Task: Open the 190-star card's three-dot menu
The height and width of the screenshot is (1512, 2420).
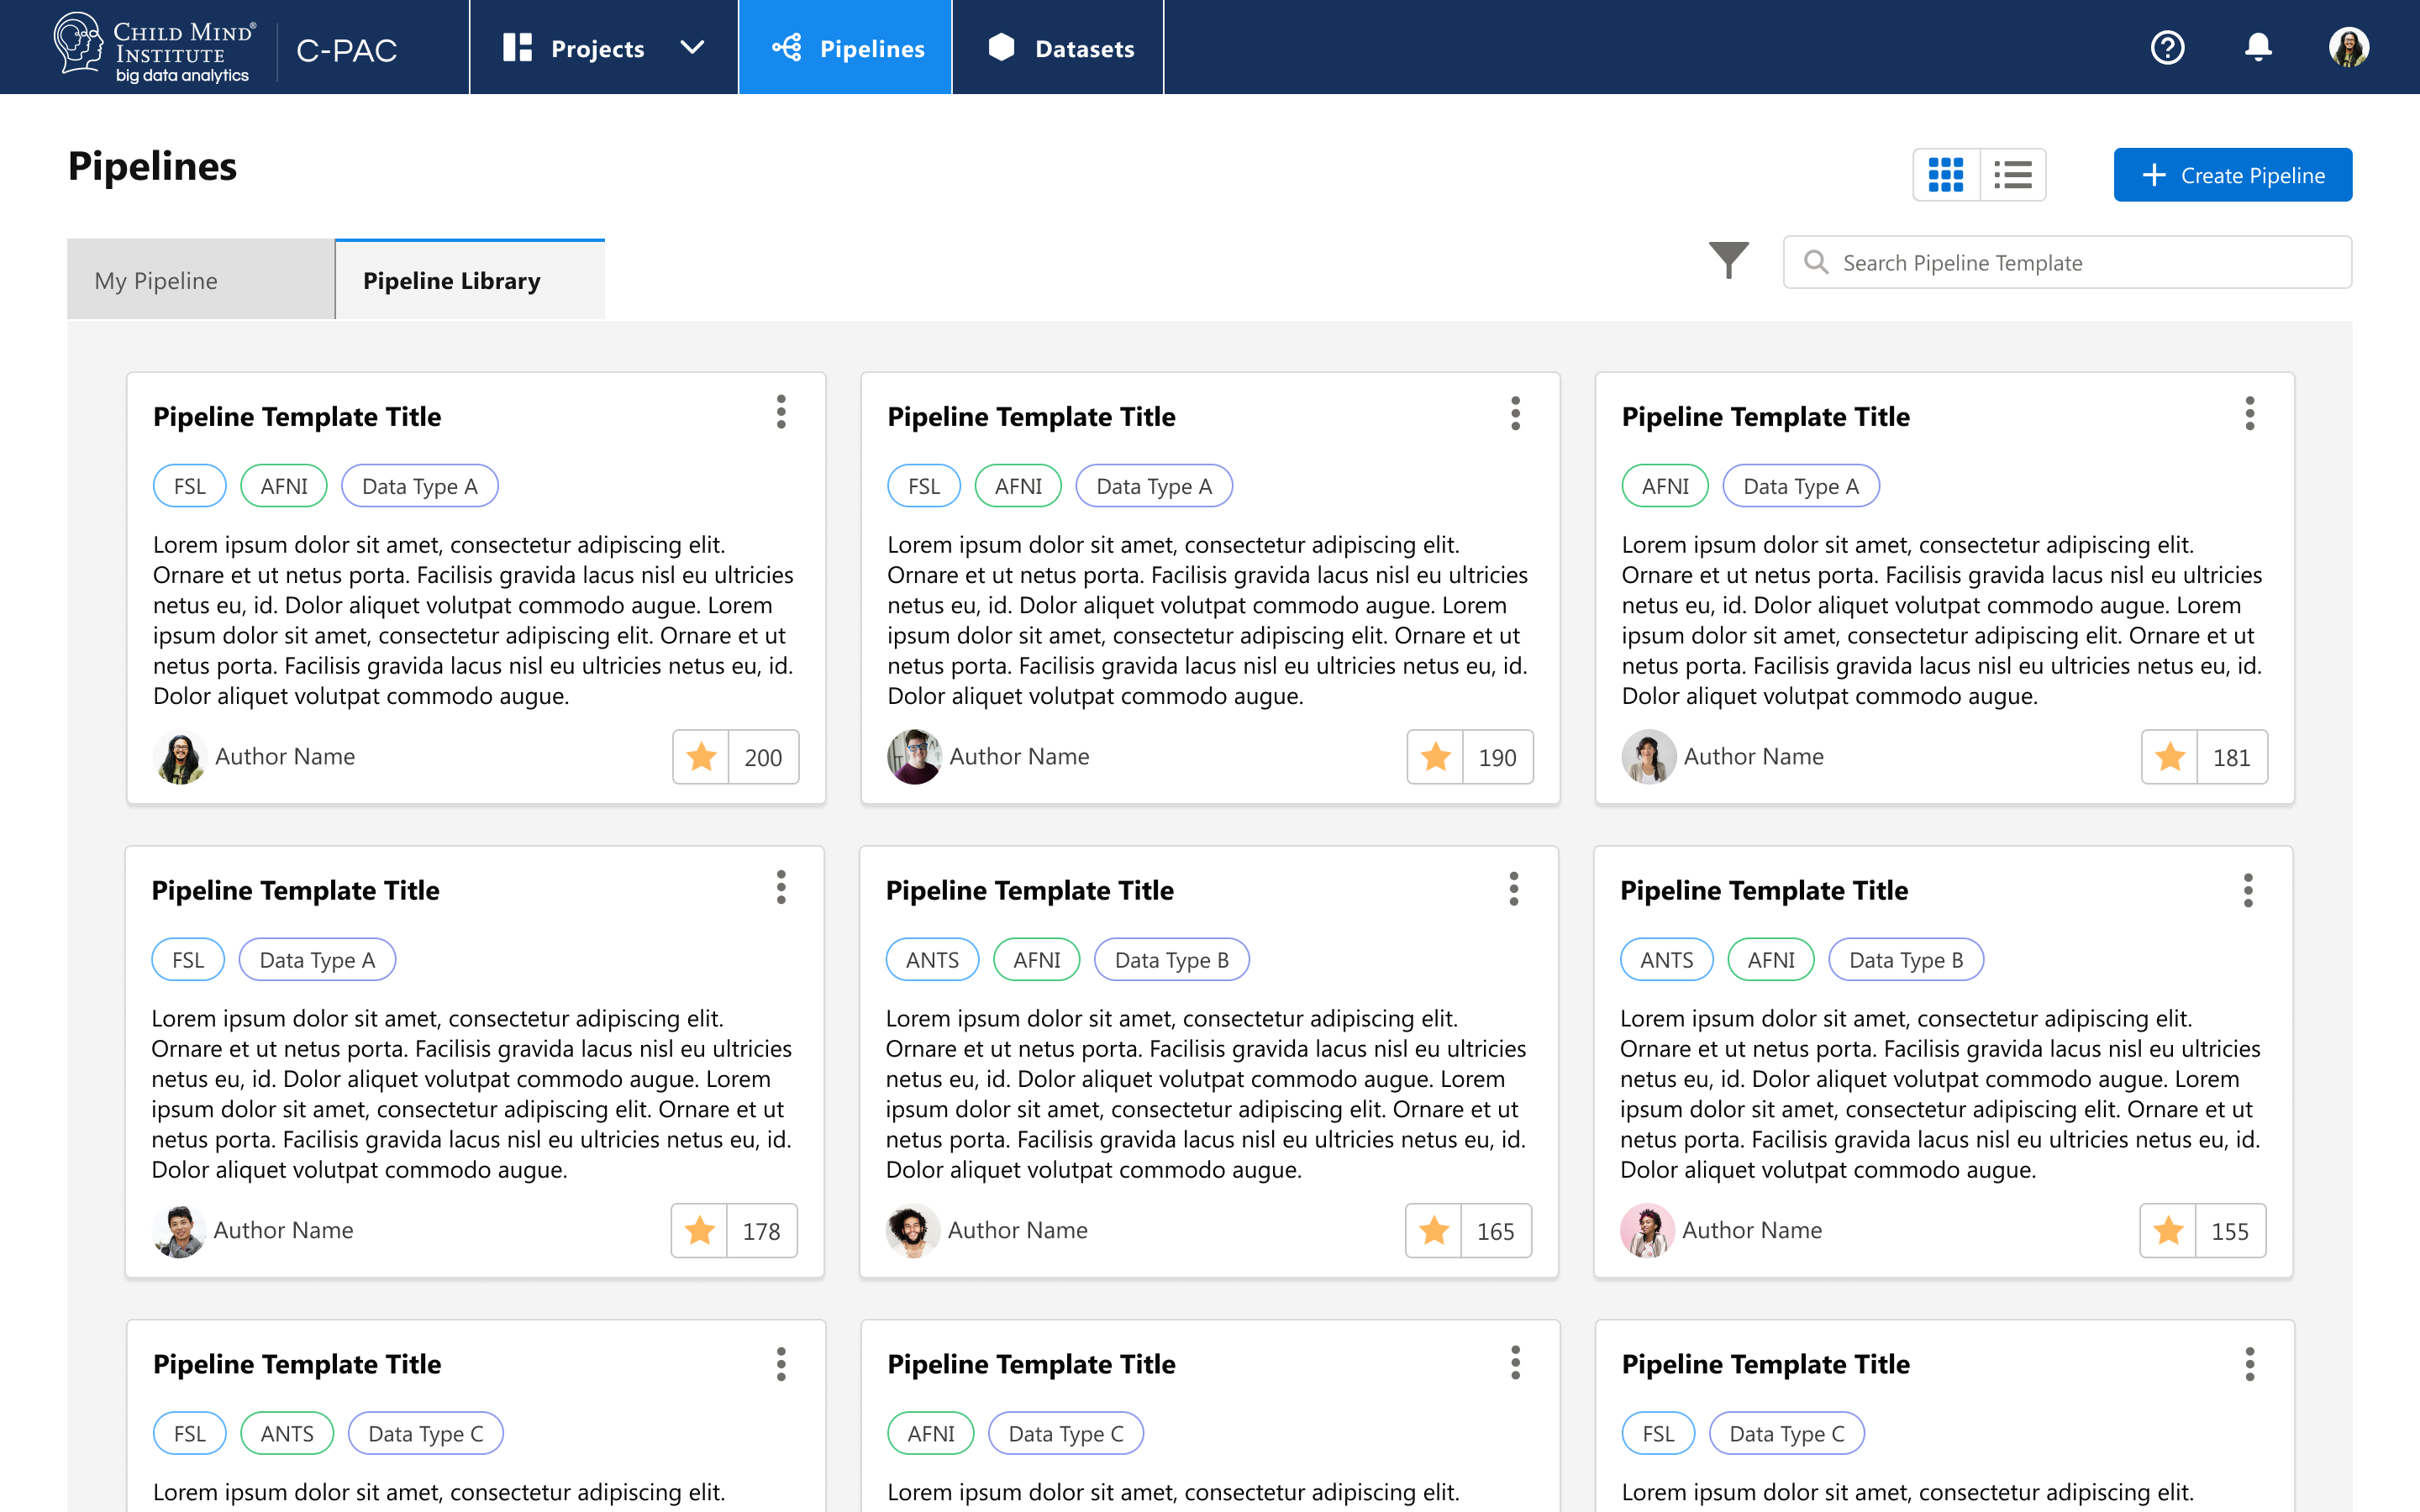Action: [x=1516, y=413]
